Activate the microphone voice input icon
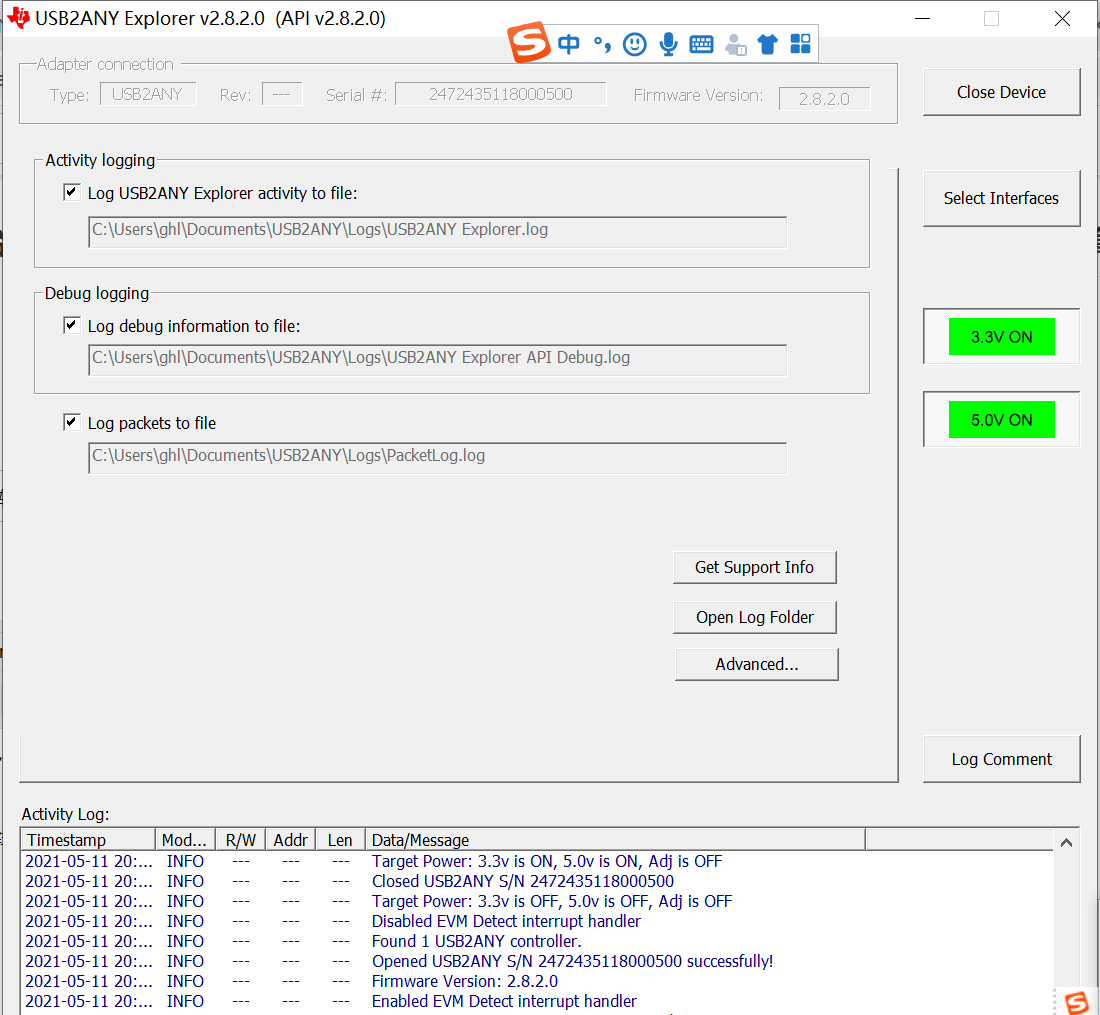1100x1015 pixels. pos(669,44)
